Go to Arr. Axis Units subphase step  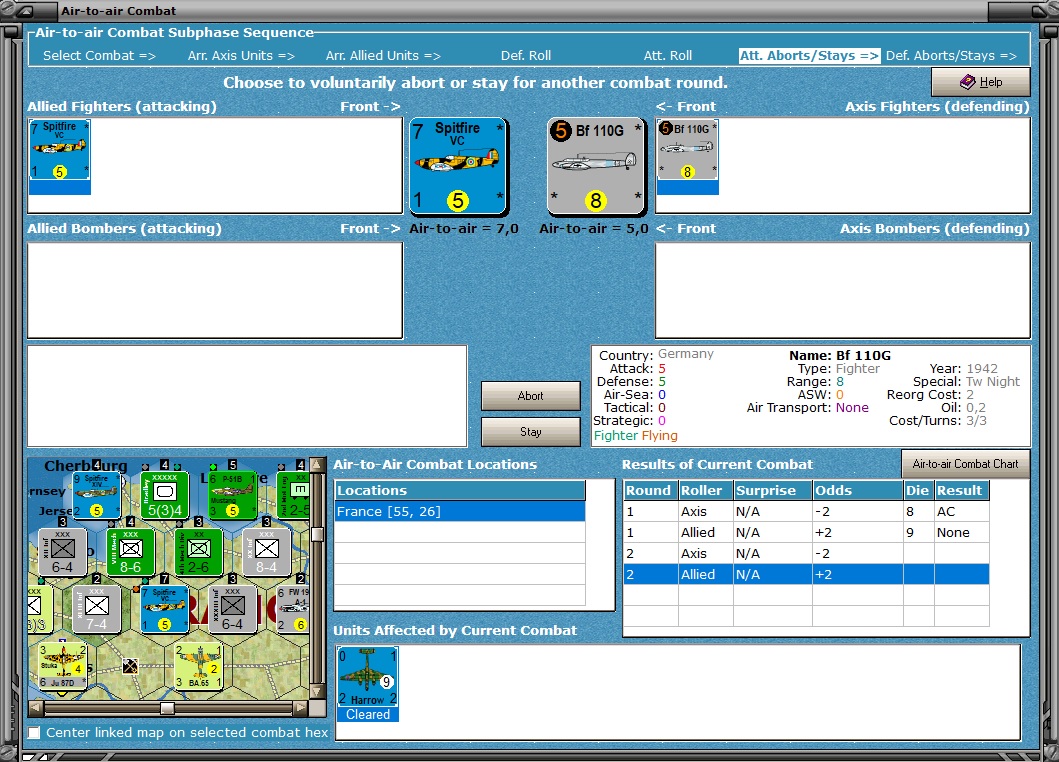[241, 55]
